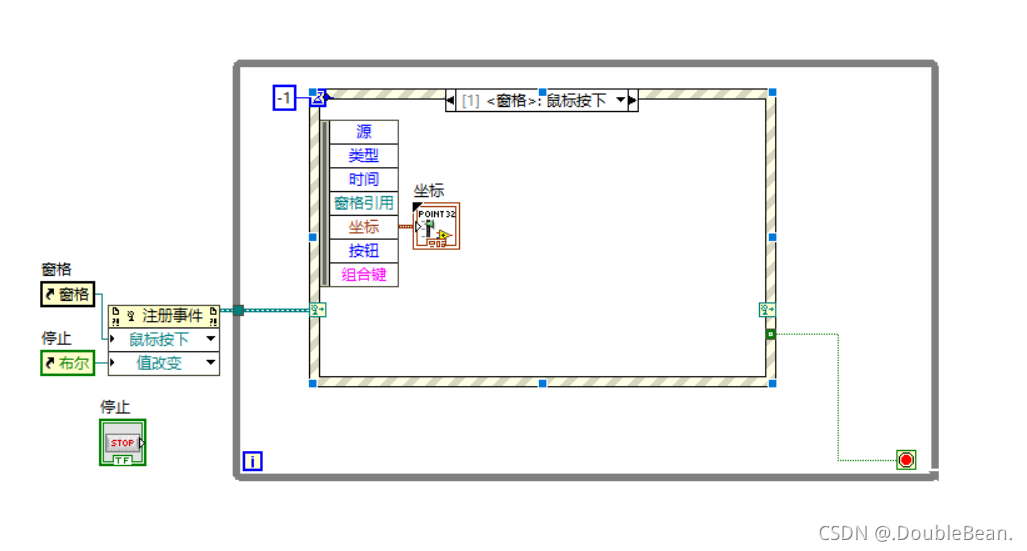Select the 坐标 event data node
The image size is (1027, 551).
click(x=364, y=227)
